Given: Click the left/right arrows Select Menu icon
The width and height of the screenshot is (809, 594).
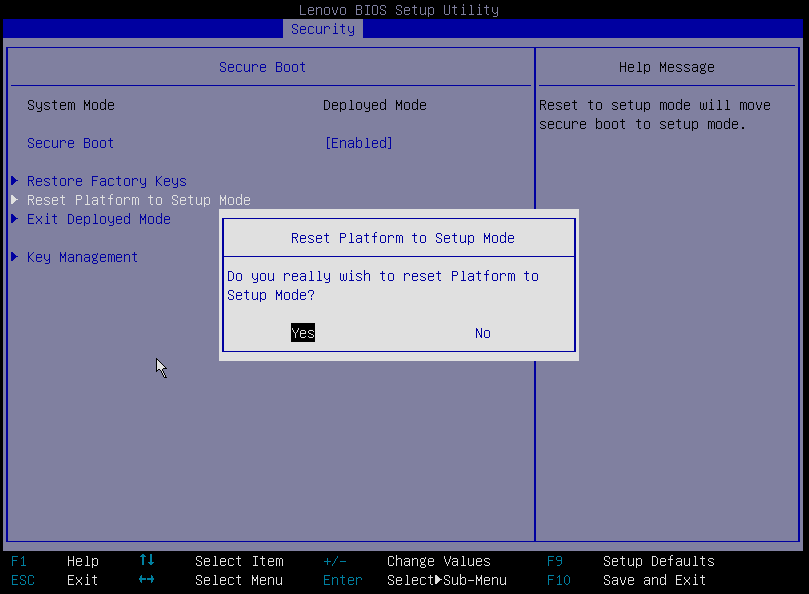Looking at the screenshot, I should coord(147,580).
